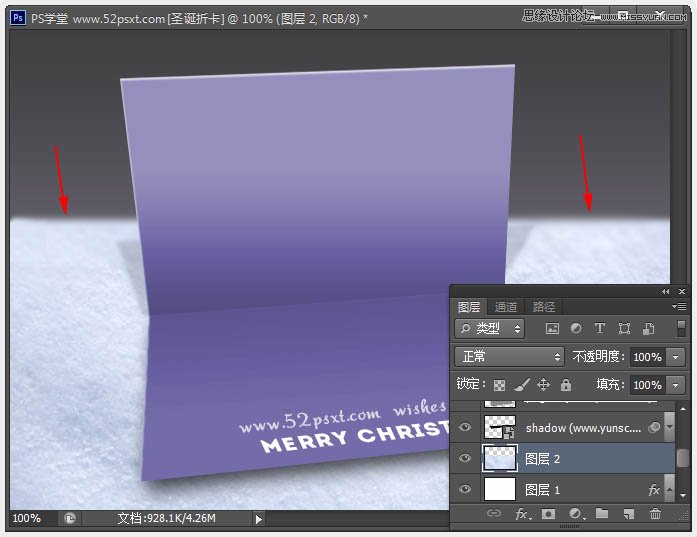Select the shadow smart object thumbnail
Screen dimensions: 697x537
(500, 427)
